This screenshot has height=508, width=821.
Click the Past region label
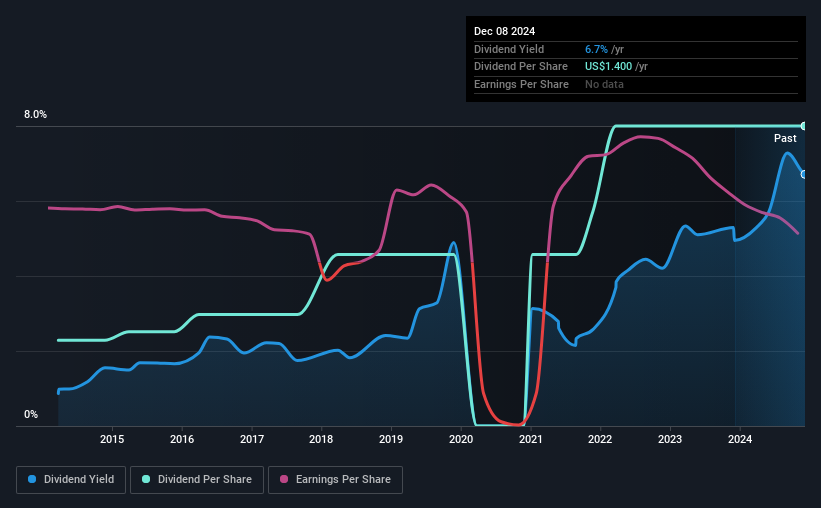(x=785, y=138)
